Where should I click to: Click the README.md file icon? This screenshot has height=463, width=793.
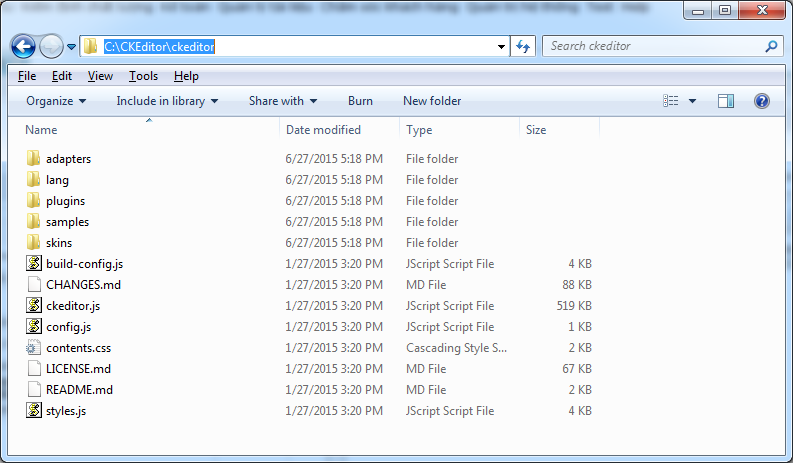(x=34, y=390)
